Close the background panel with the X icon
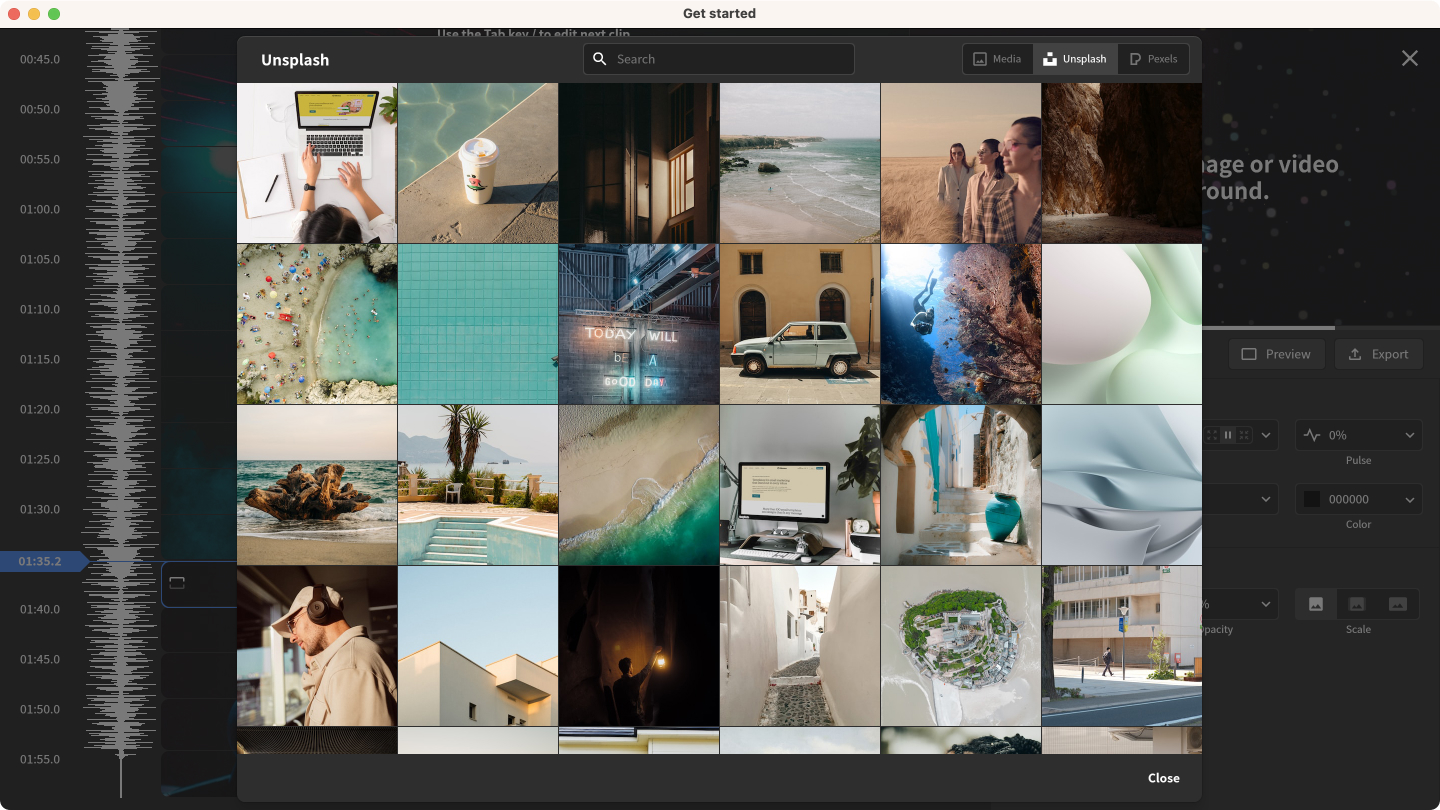The width and height of the screenshot is (1440, 810). click(x=1410, y=58)
